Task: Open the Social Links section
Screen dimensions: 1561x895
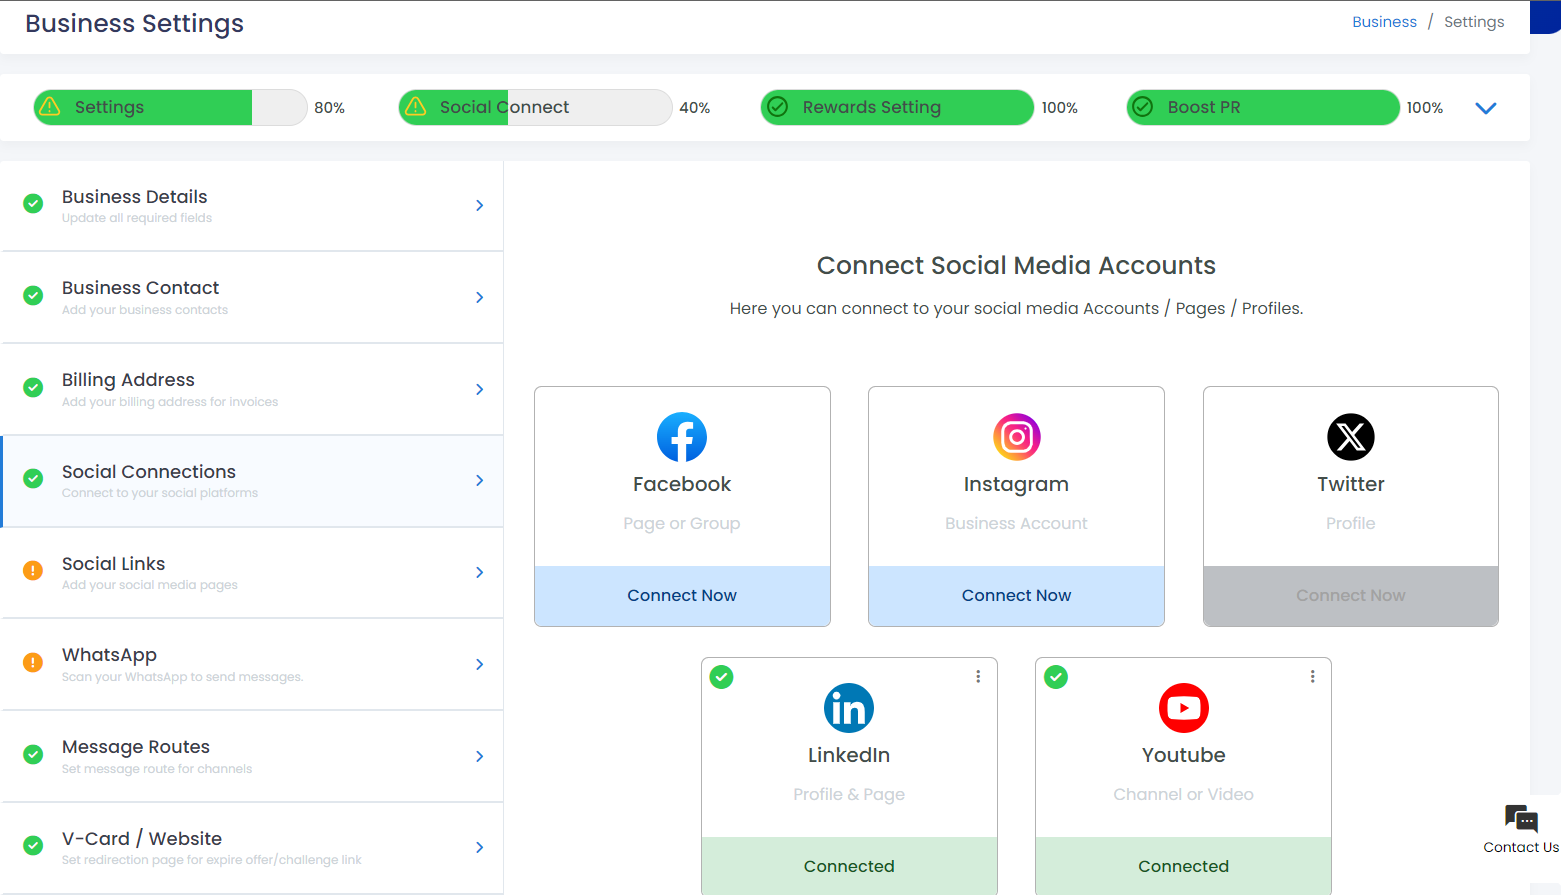Action: point(252,573)
